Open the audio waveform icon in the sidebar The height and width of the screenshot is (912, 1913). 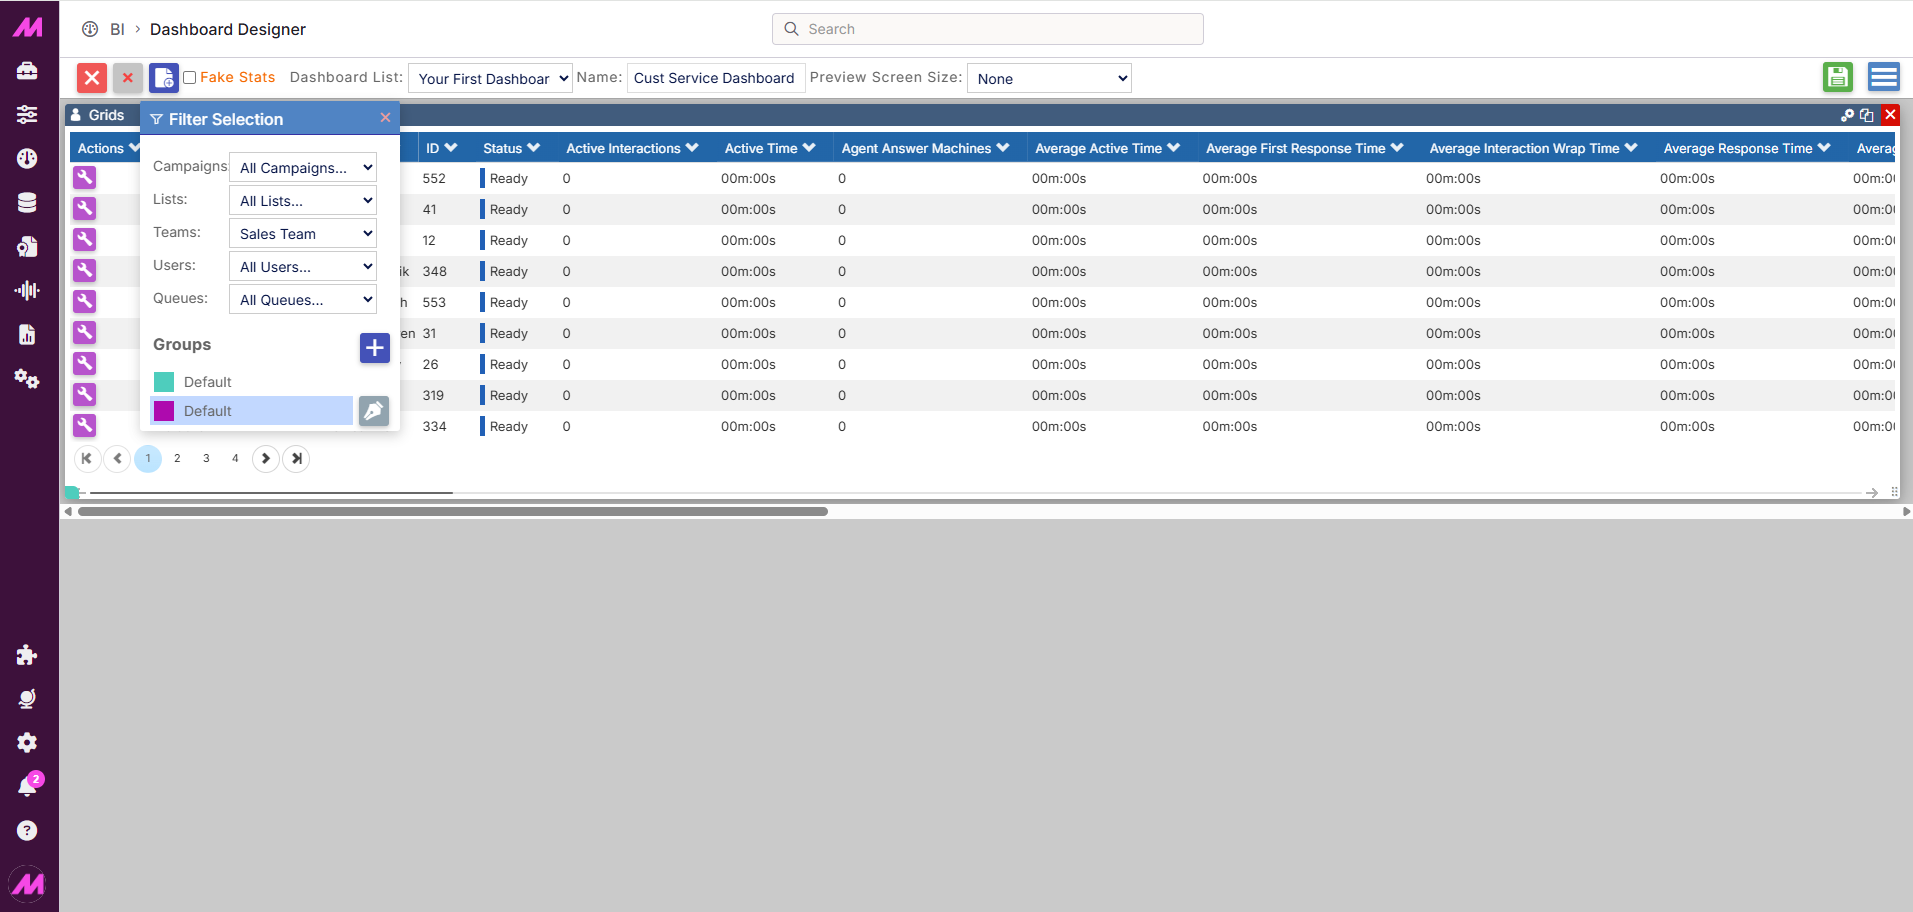[x=27, y=290]
